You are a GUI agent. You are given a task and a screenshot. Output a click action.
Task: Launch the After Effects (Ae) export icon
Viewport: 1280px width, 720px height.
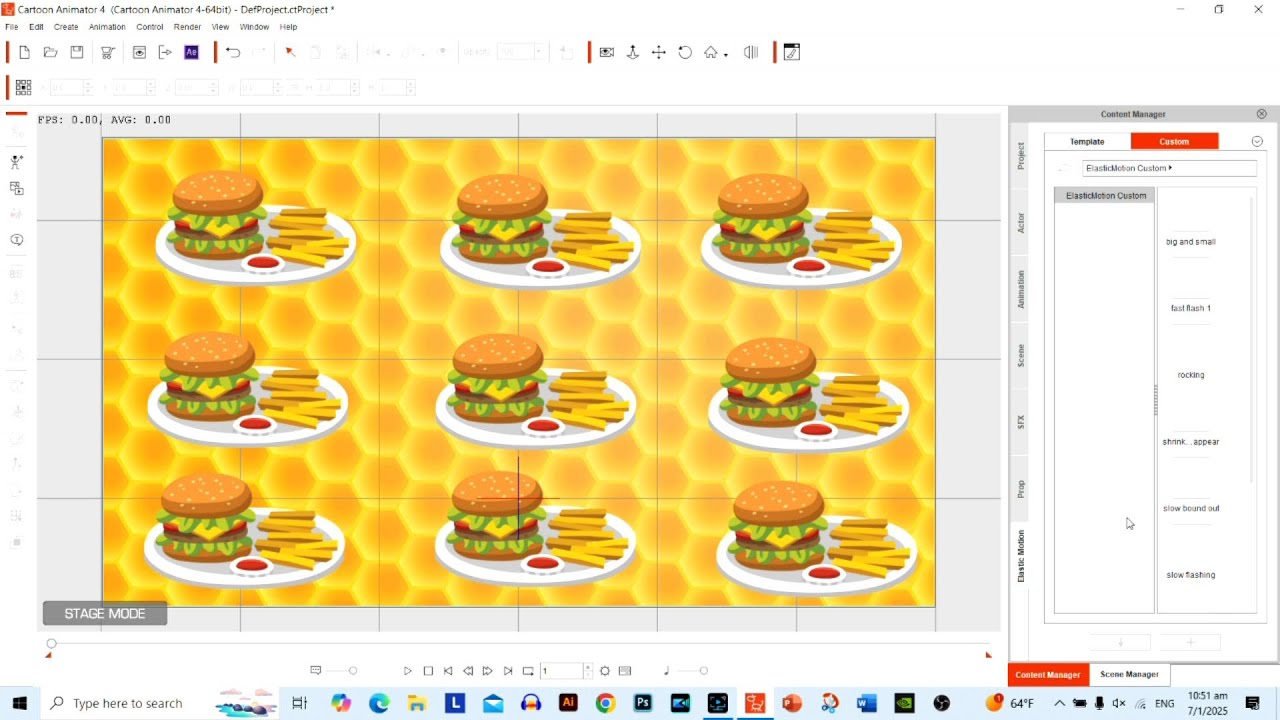pos(191,52)
